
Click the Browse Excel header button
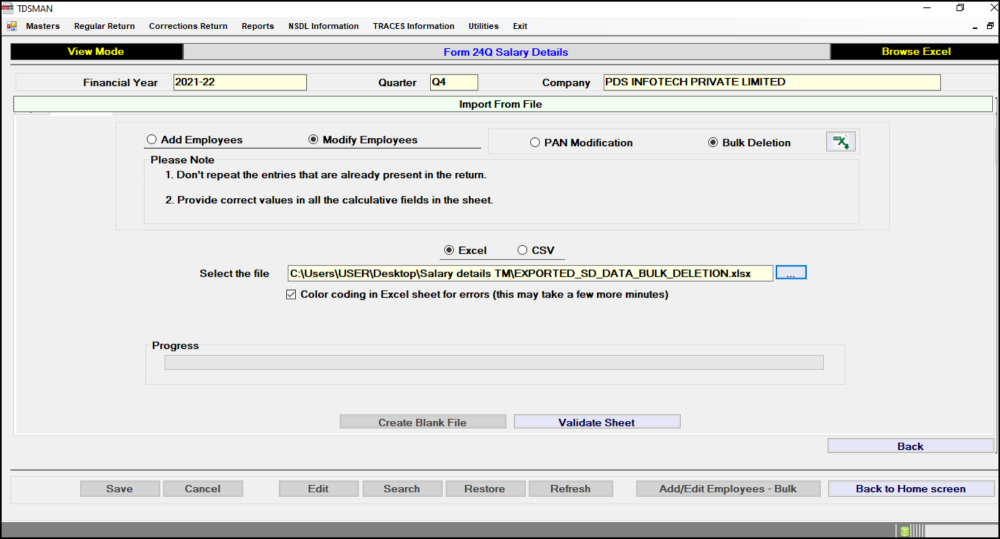915,52
